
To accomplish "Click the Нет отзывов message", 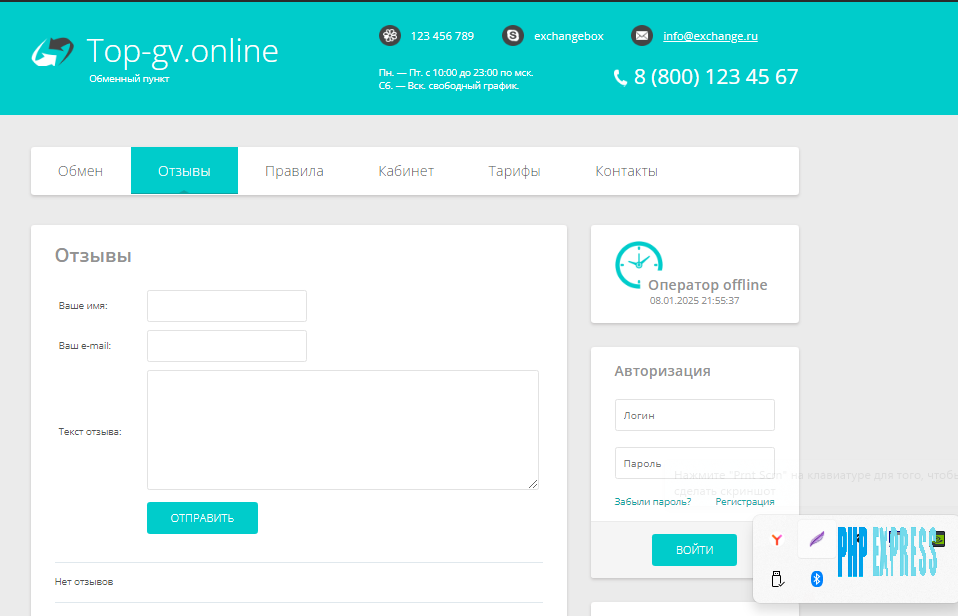I will tap(84, 582).
